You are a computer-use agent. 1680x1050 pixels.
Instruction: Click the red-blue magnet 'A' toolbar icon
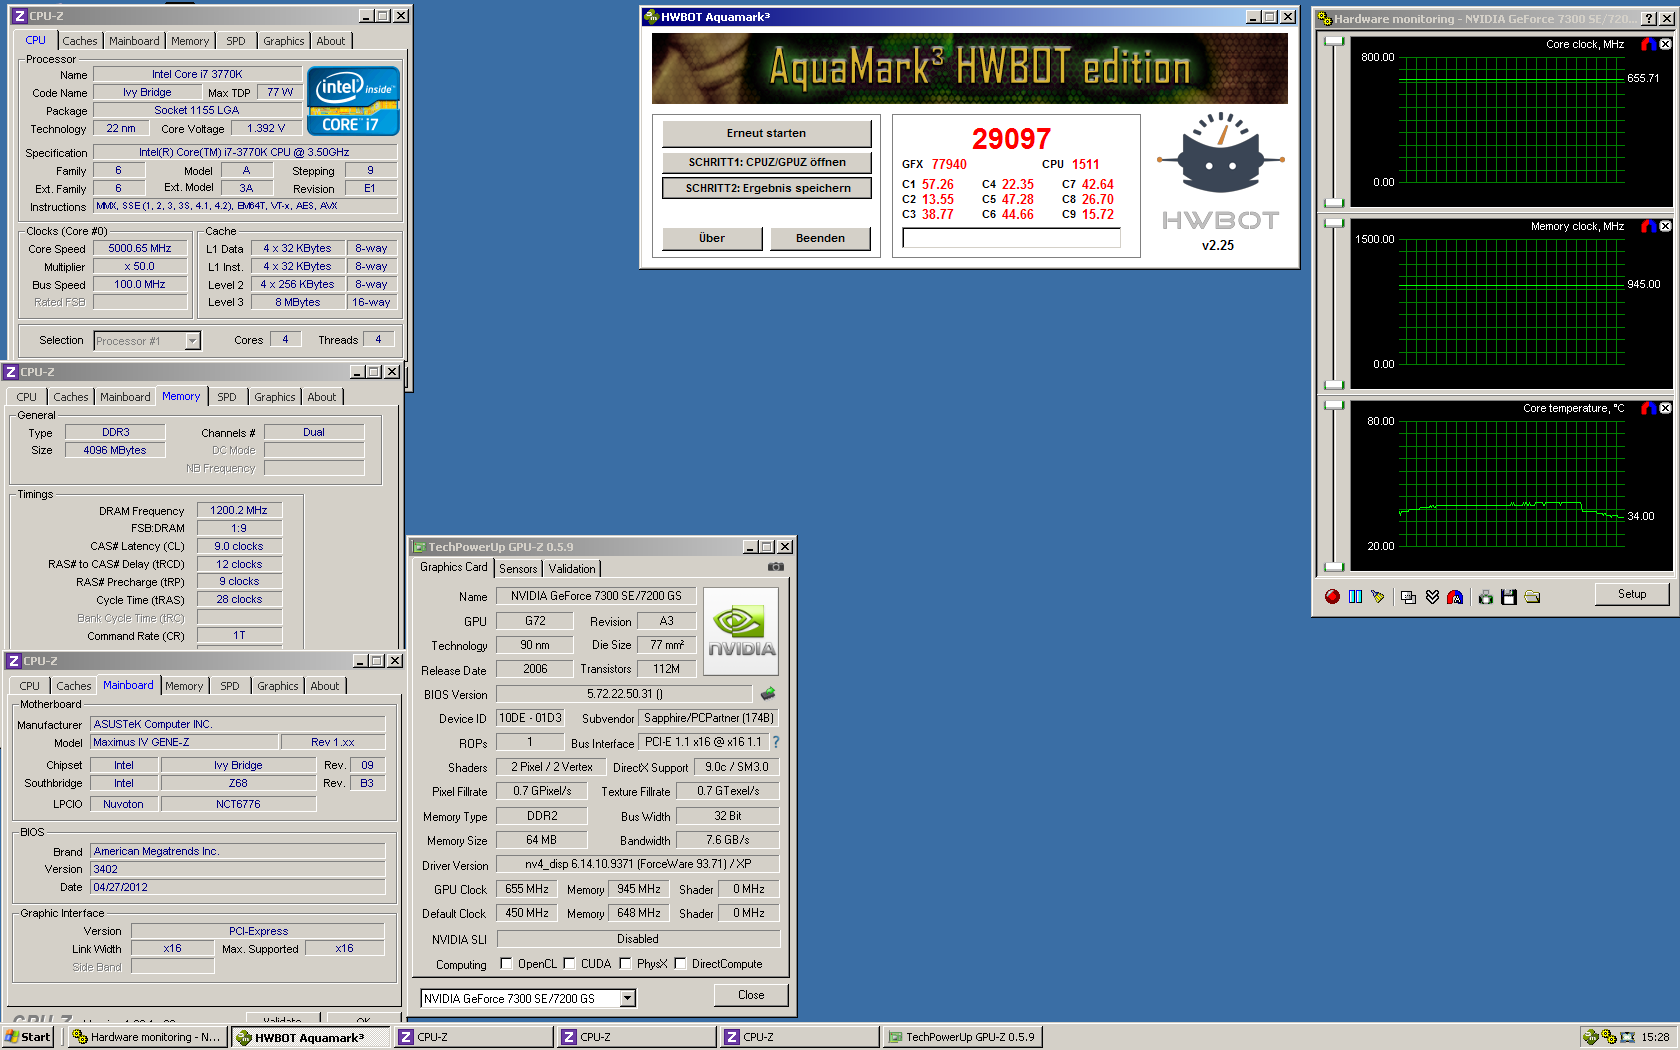[x=1455, y=597]
